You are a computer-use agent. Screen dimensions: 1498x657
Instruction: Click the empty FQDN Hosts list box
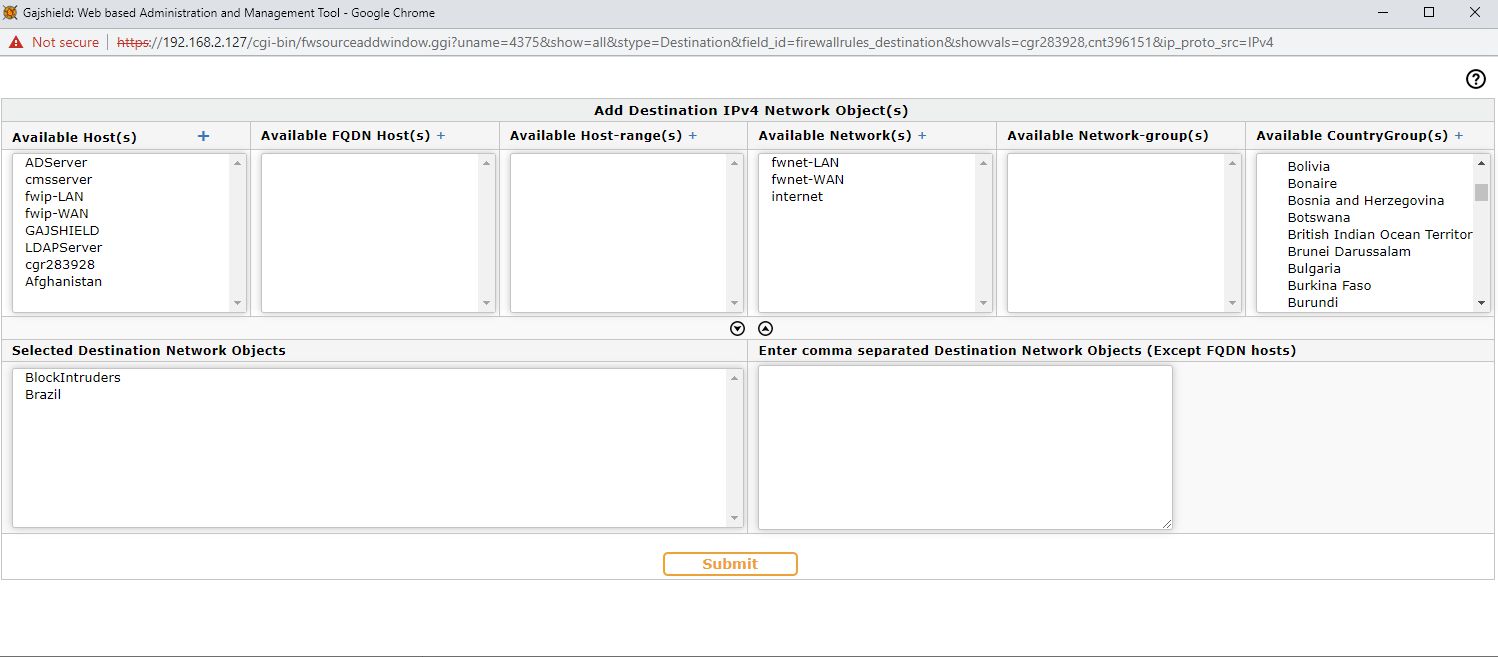(378, 232)
